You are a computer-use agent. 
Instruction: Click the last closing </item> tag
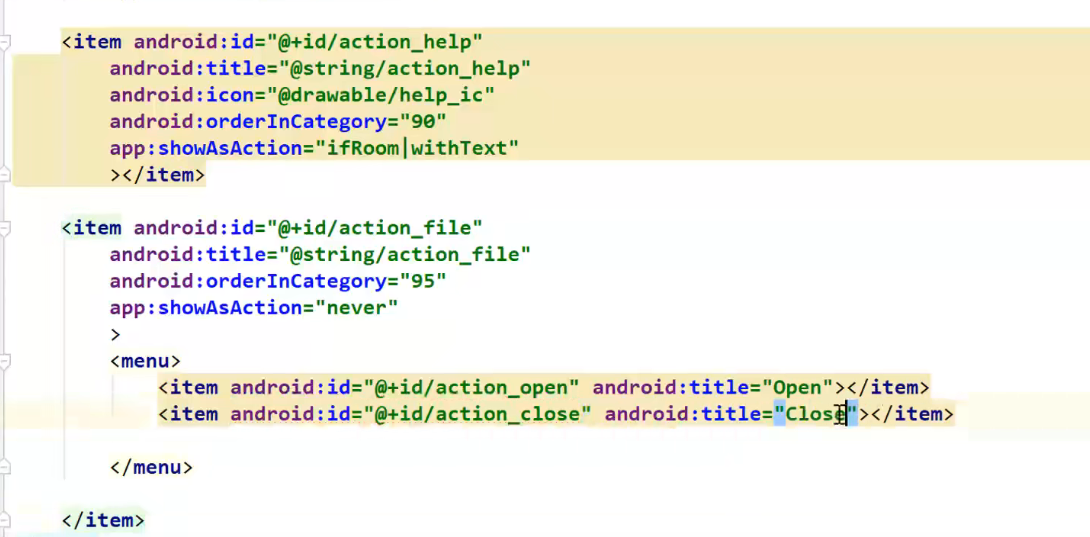point(103,520)
